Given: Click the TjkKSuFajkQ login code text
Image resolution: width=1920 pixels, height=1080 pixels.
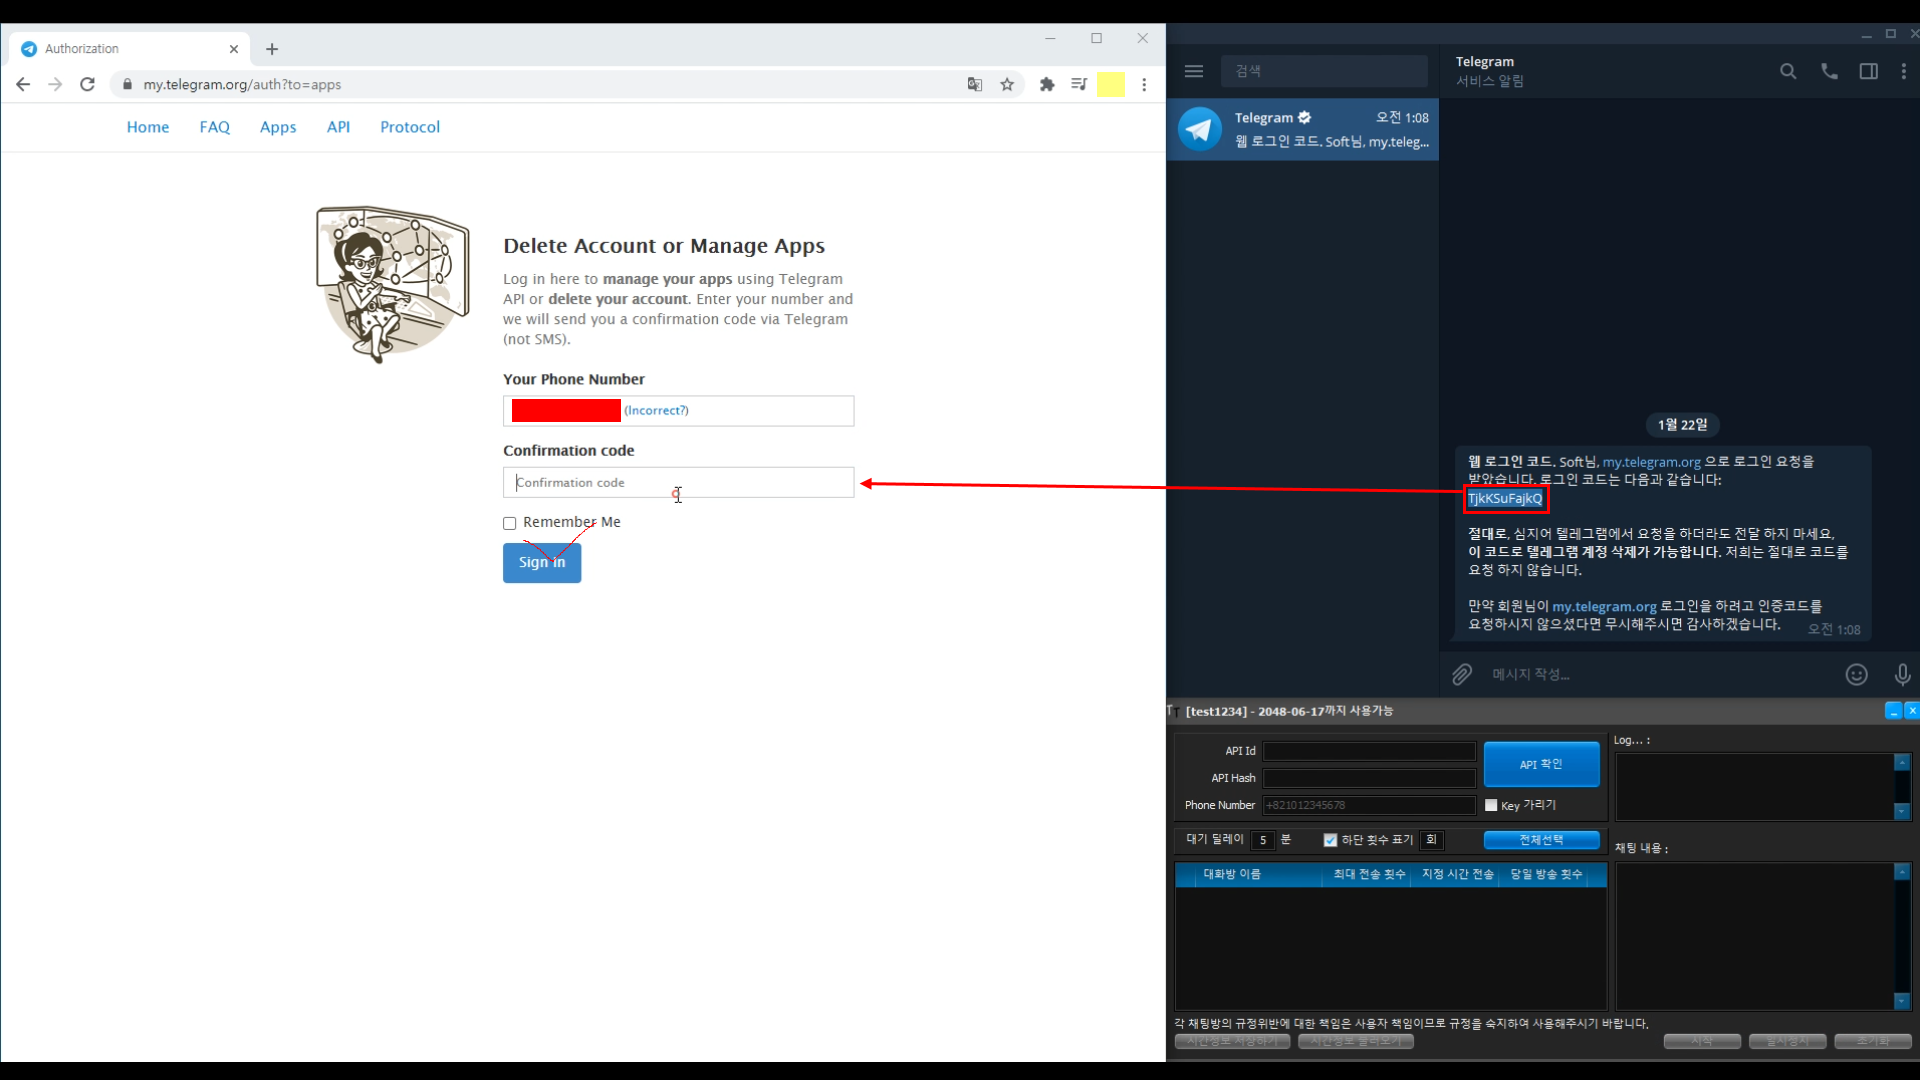Looking at the screenshot, I should (1505, 498).
